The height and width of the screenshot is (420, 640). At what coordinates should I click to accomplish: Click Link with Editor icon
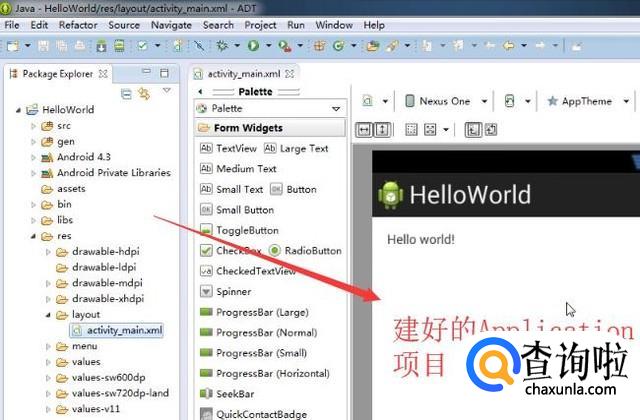coord(144,94)
